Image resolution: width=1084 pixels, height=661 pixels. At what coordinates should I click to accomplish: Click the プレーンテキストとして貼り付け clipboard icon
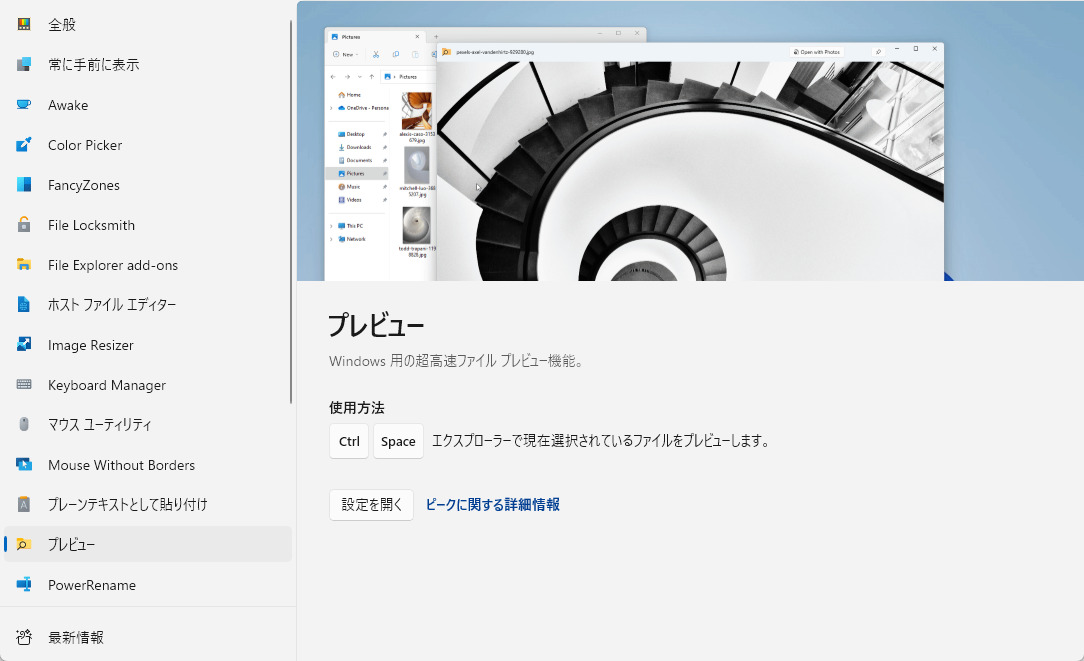(24, 504)
